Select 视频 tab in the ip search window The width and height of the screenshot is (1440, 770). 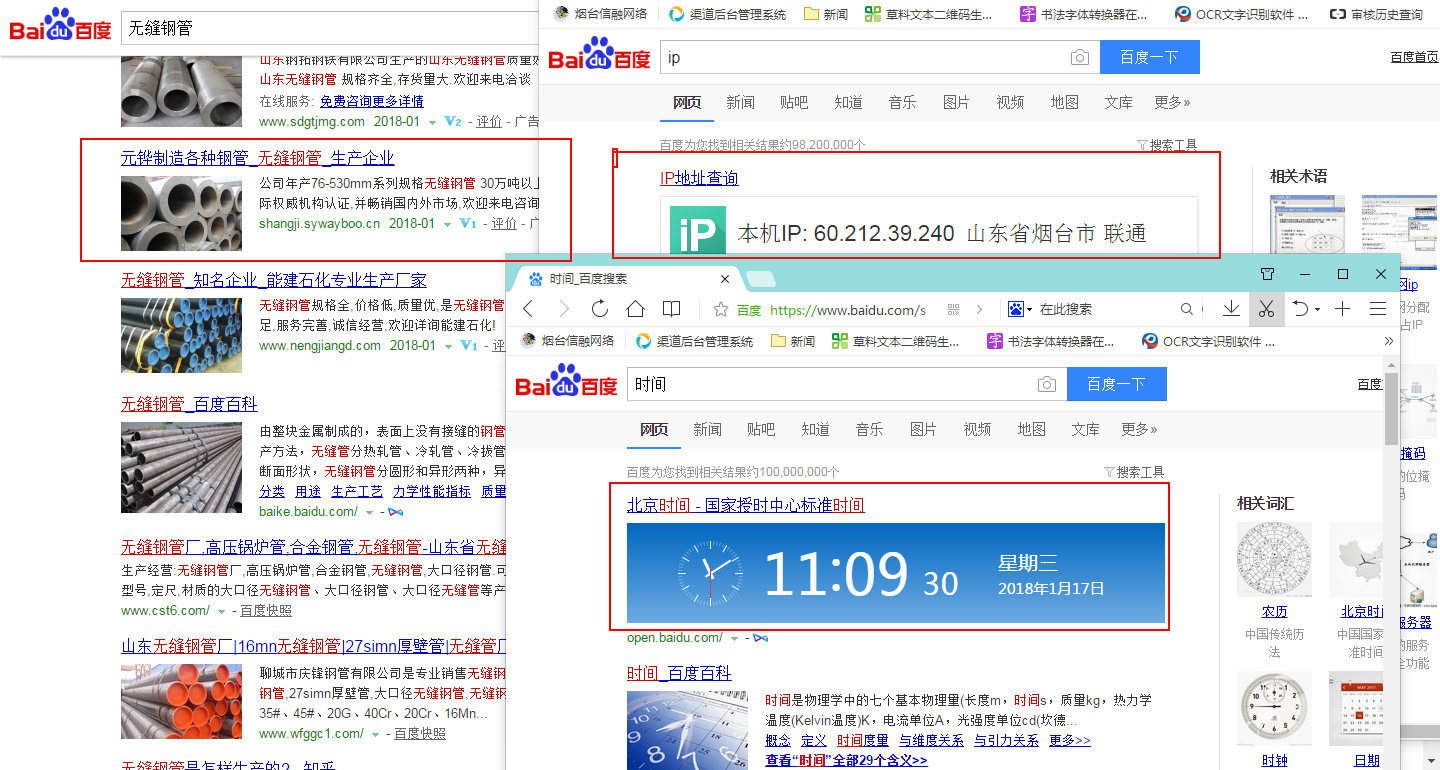(1010, 102)
